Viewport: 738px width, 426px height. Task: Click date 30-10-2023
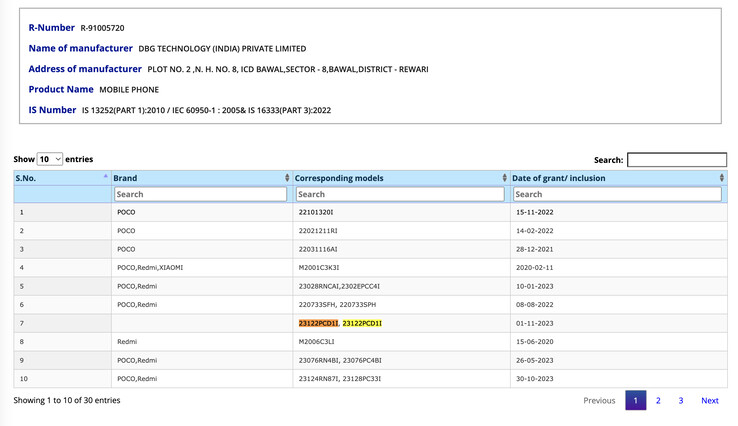(535, 378)
